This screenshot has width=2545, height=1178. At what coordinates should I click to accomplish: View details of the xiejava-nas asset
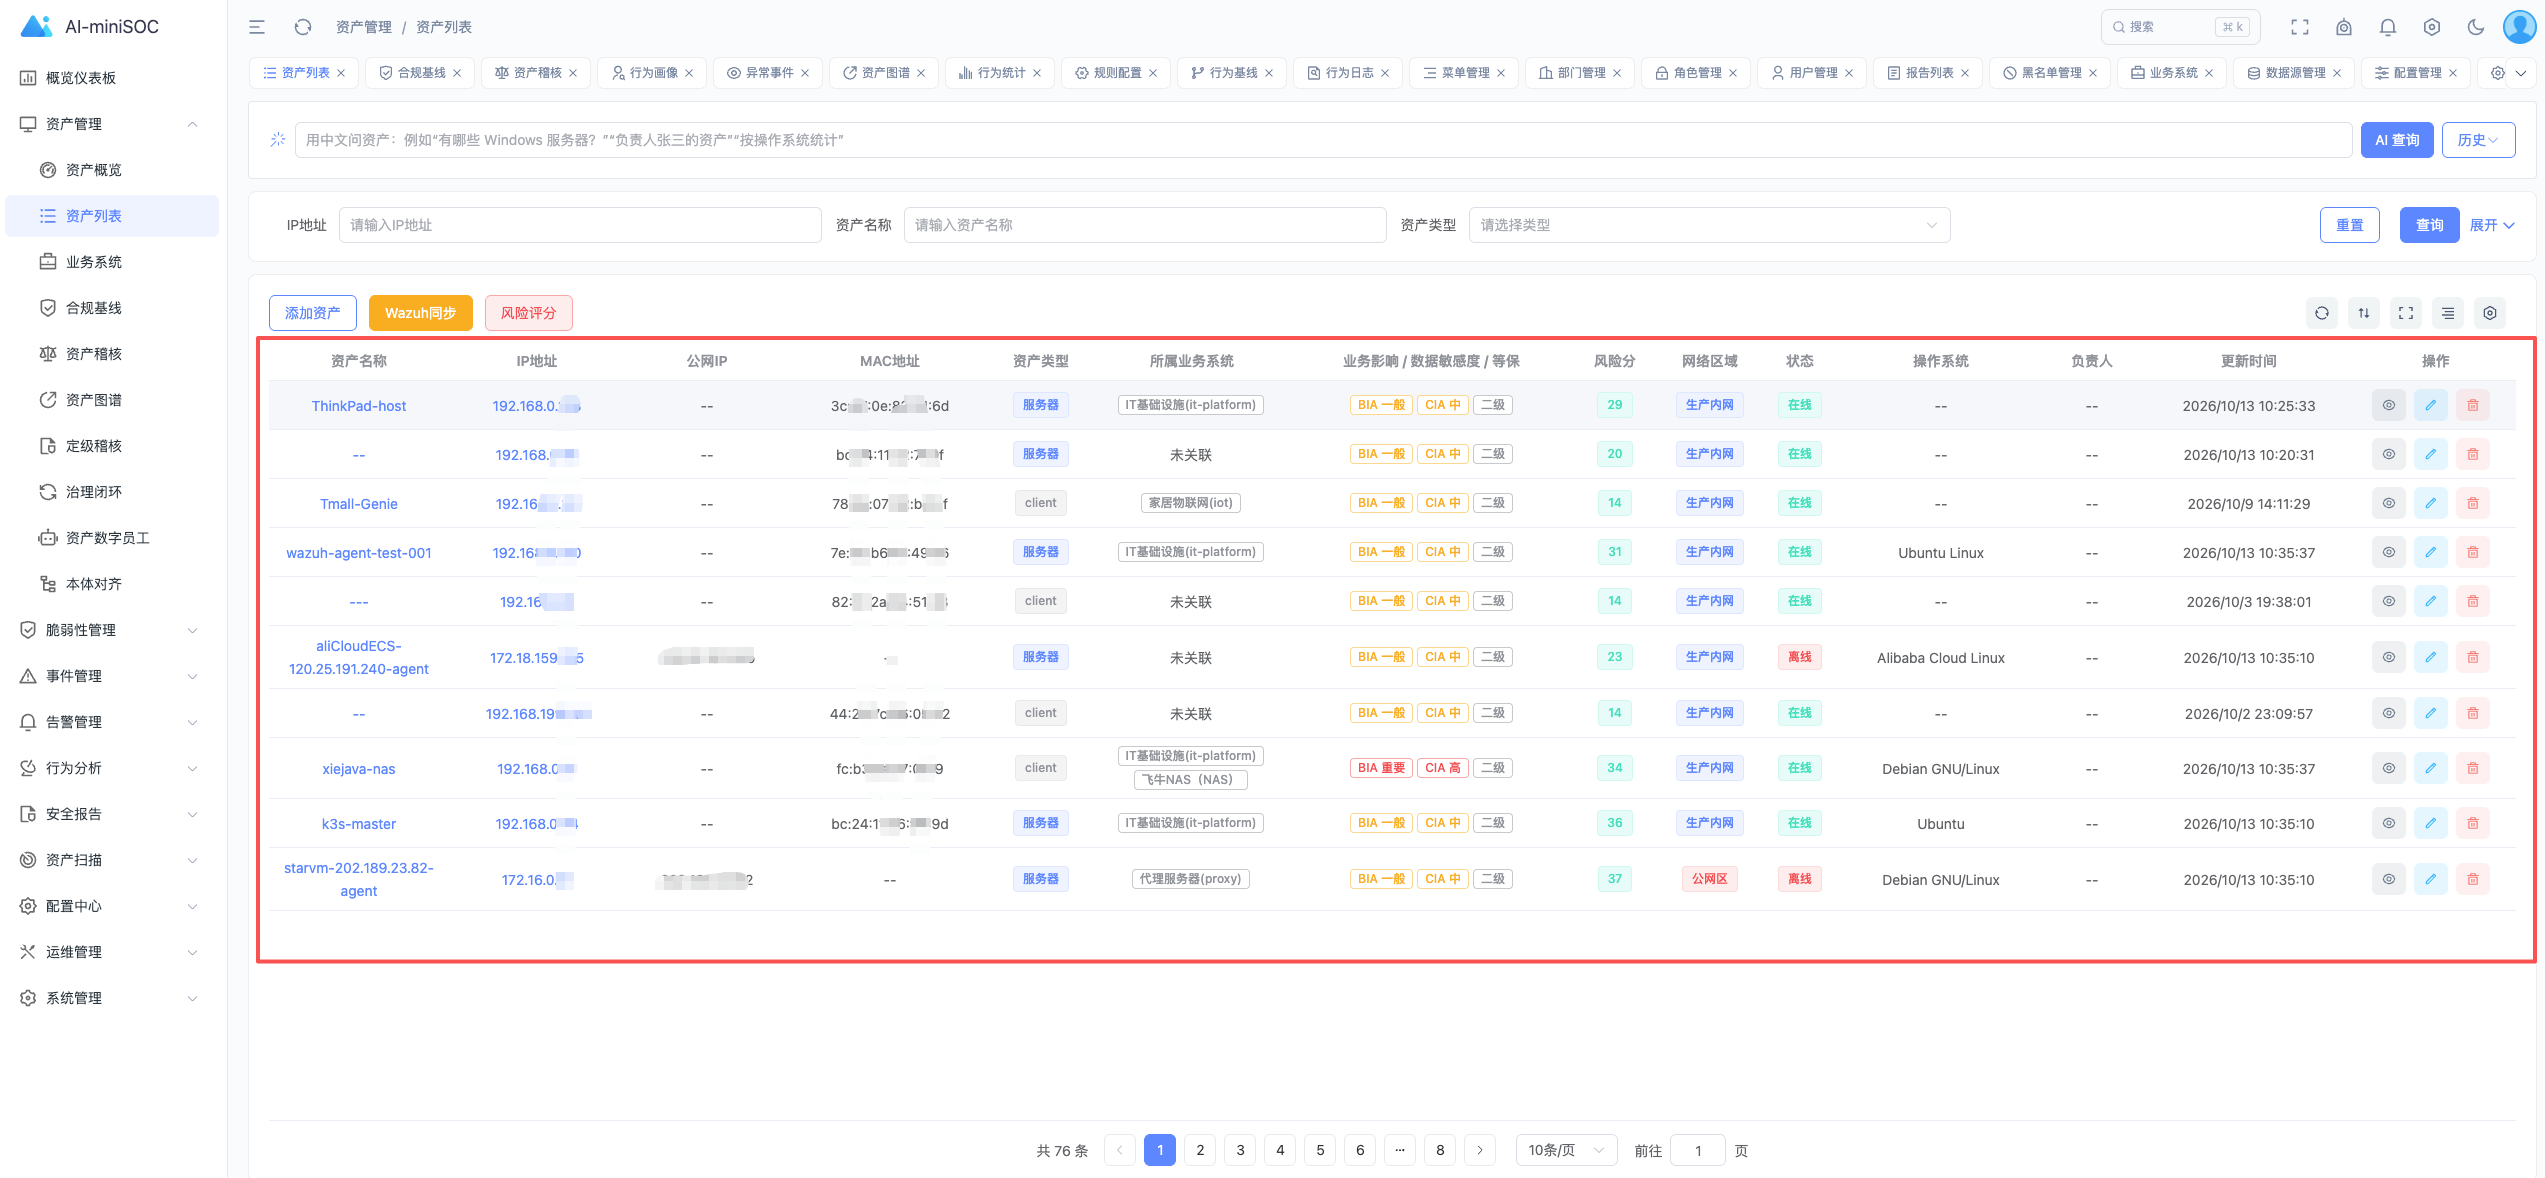click(2388, 768)
